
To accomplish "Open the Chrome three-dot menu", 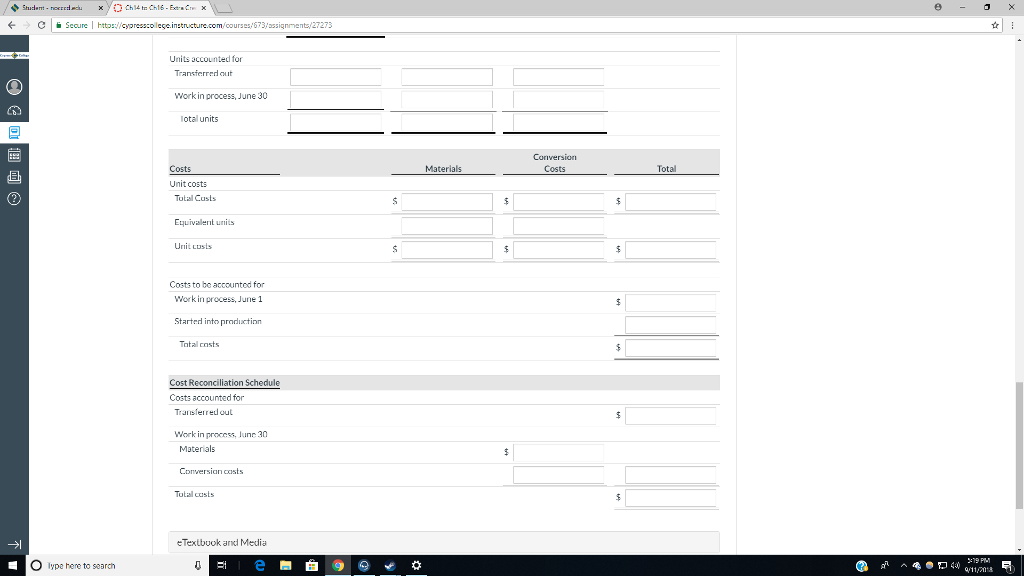I will click(x=1012, y=25).
